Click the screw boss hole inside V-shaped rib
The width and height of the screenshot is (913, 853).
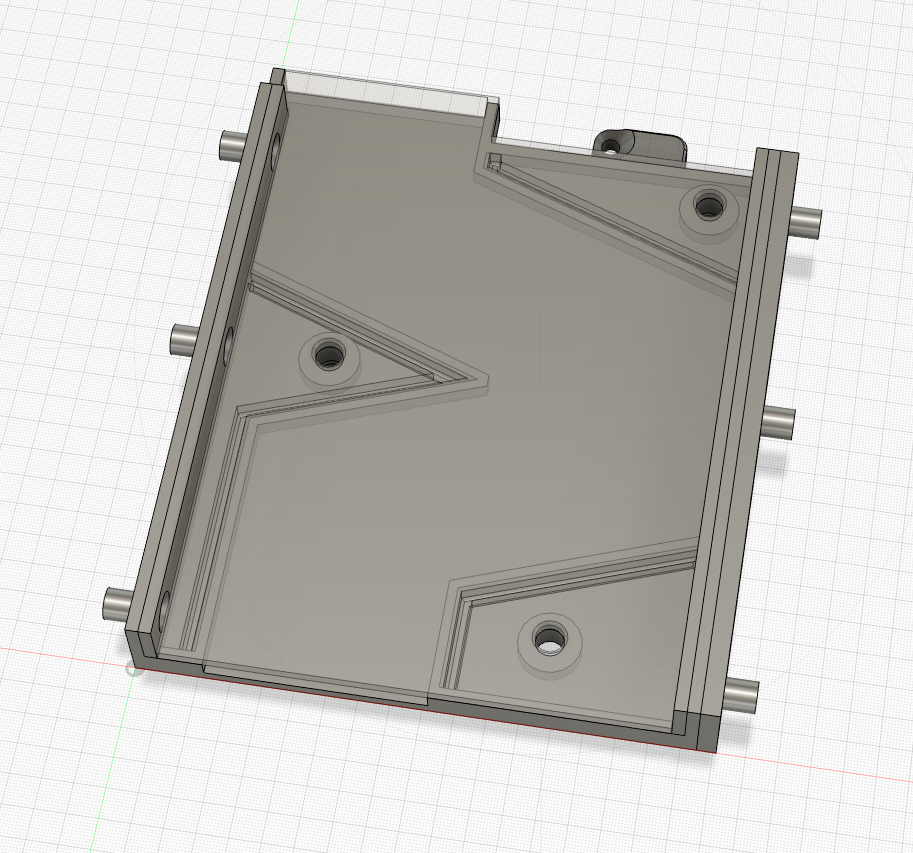pyautogui.click(x=329, y=353)
